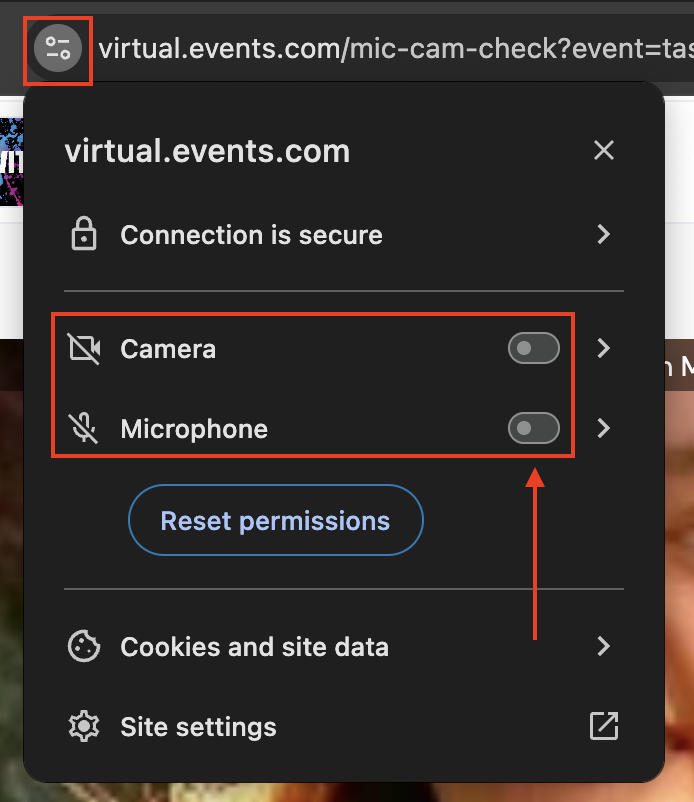Turn on the Microphone permission toggle
The image size is (694, 802).
pos(533,429)
